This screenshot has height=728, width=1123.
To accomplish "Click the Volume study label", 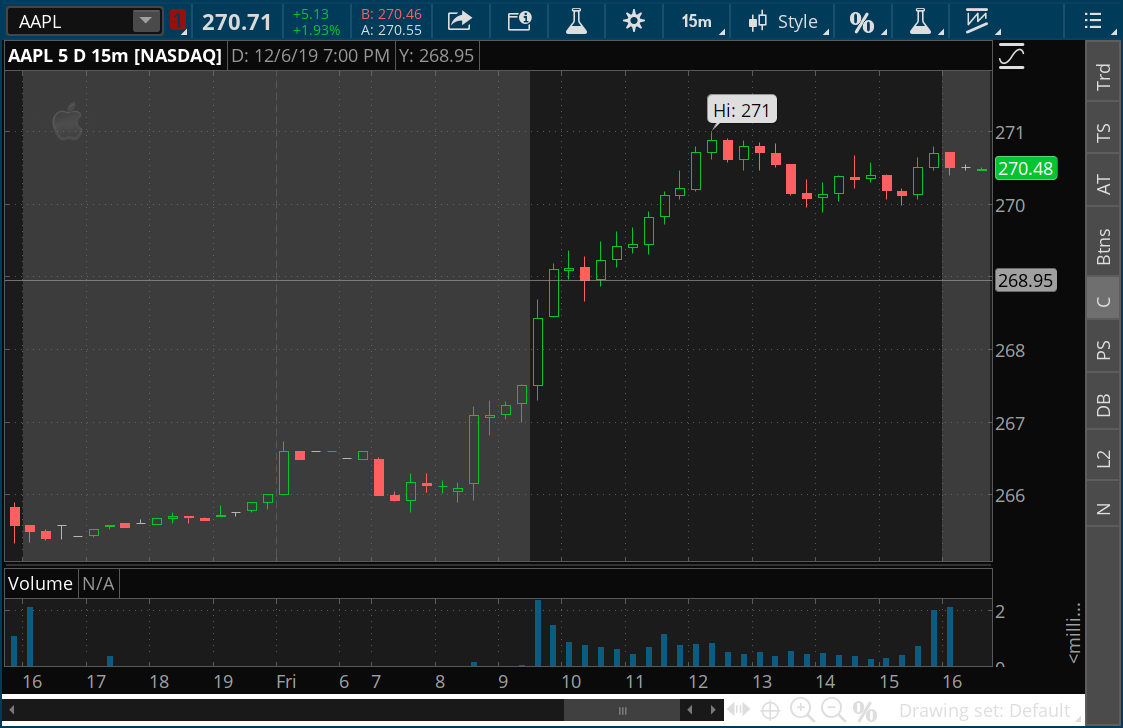I will pos(40,583).
